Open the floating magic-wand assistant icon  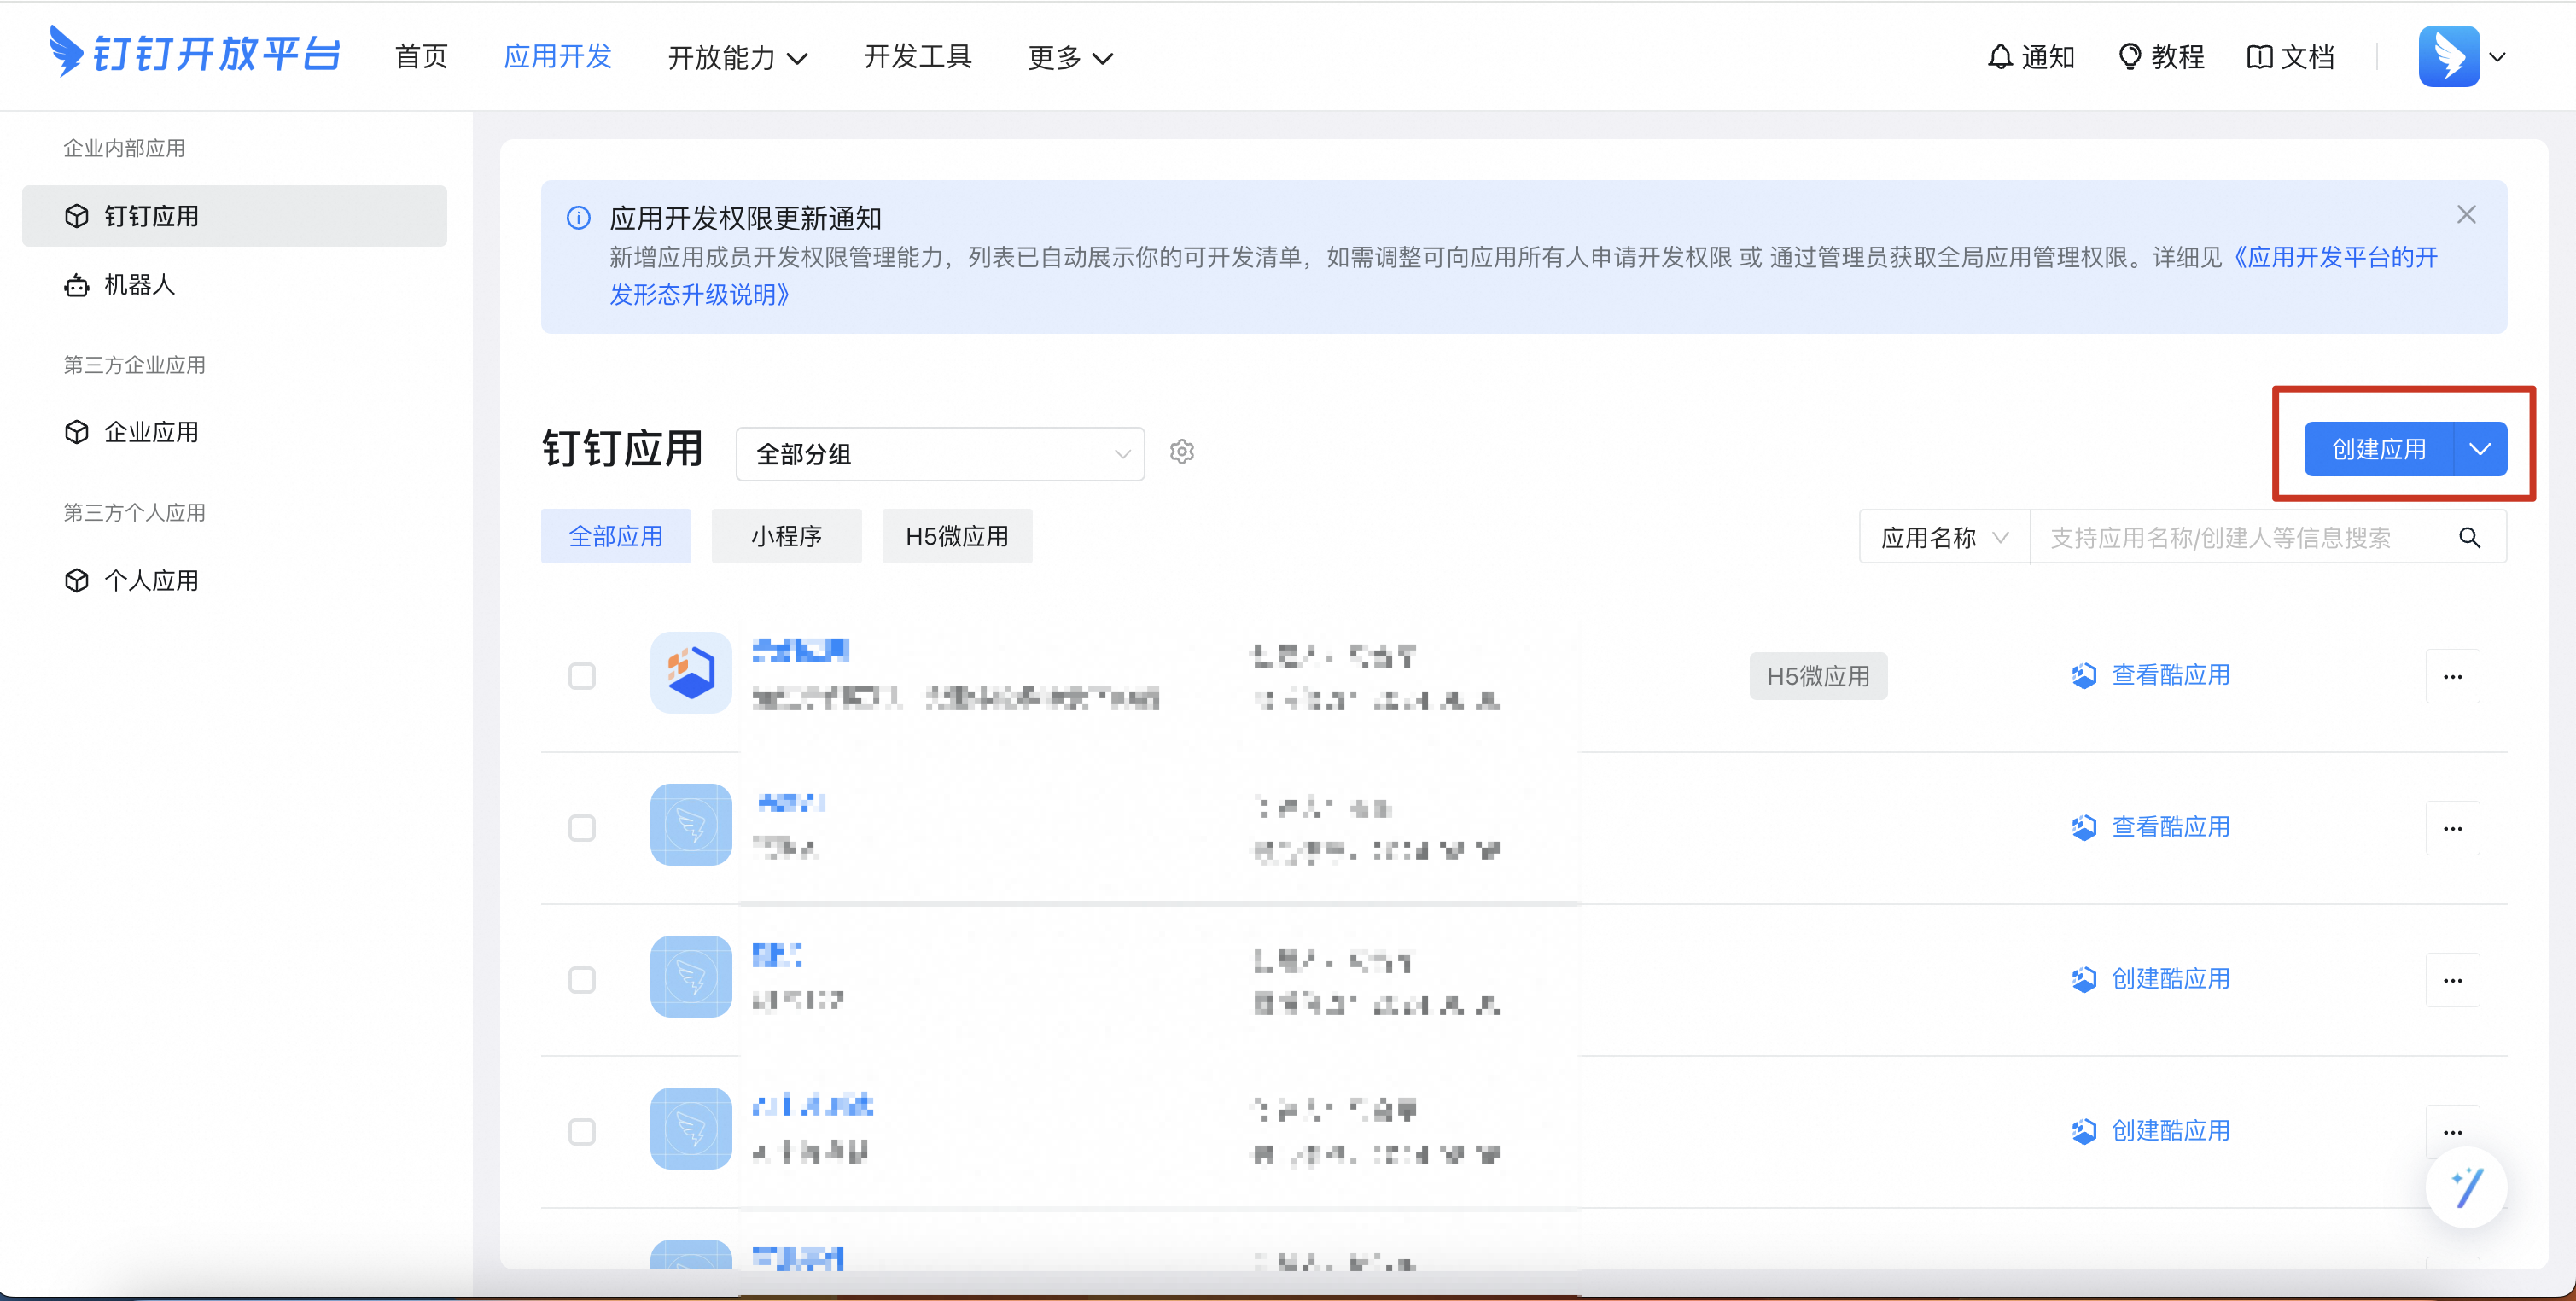point(2465,1187)
